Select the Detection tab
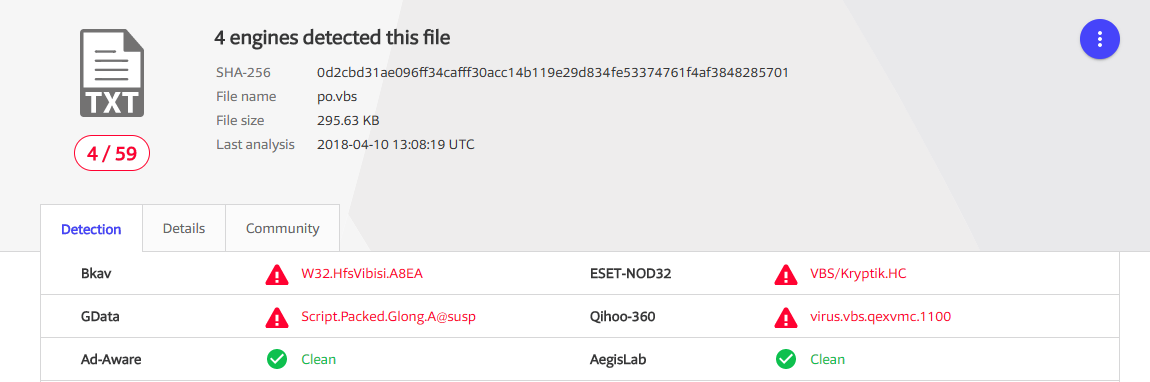The width and height of the screenshot is (1150, 382). click(91, 229)
